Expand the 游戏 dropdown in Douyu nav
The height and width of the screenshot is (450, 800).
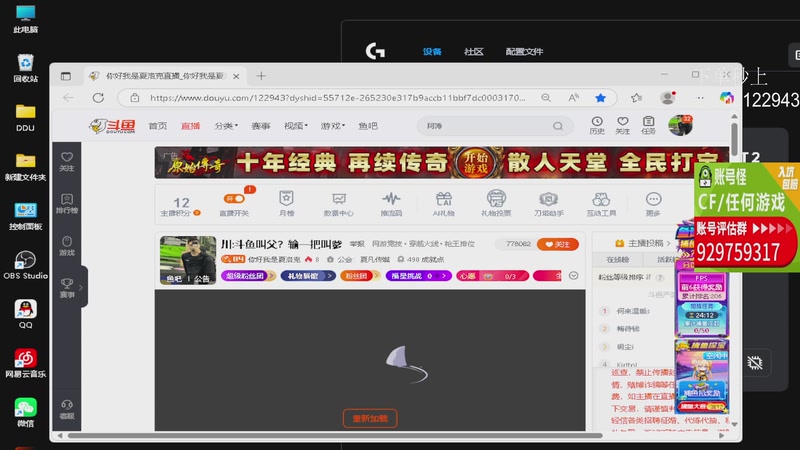pos(333,126)
